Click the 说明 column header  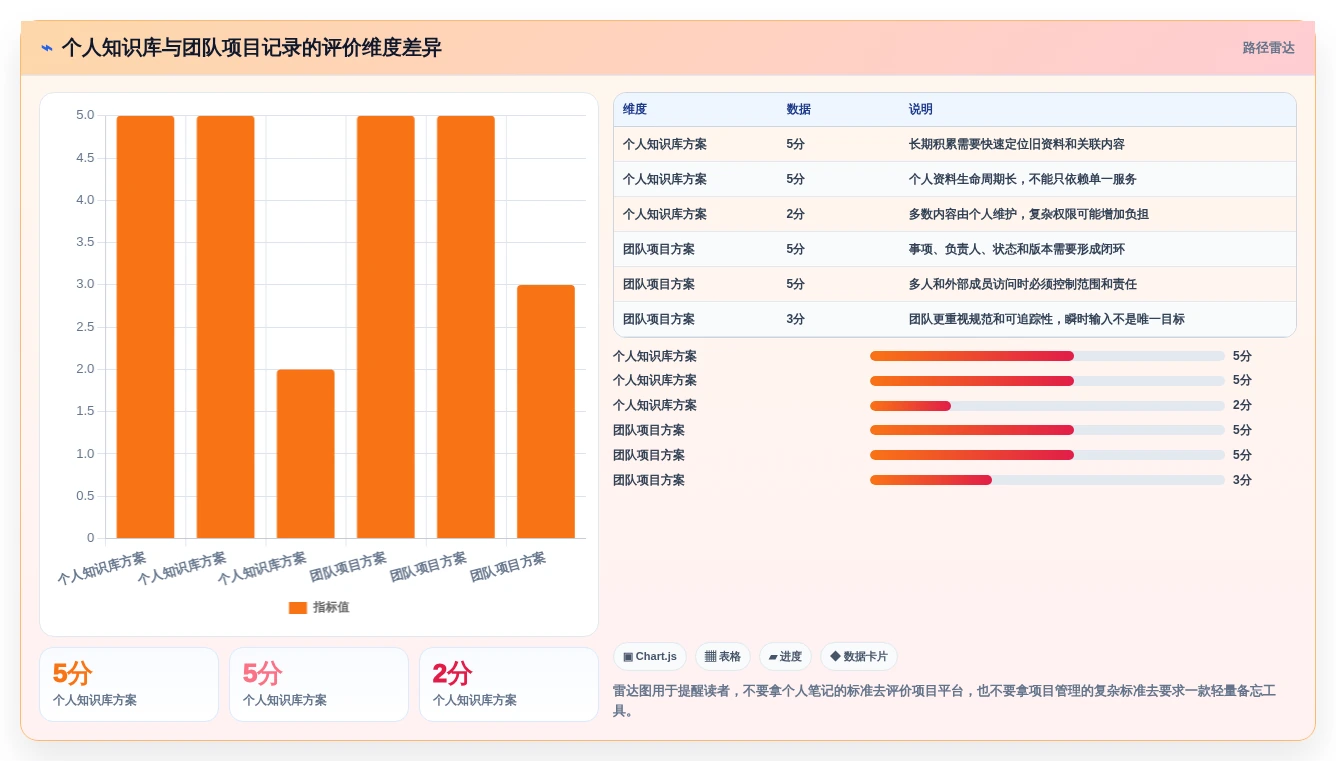click(921, 109)
